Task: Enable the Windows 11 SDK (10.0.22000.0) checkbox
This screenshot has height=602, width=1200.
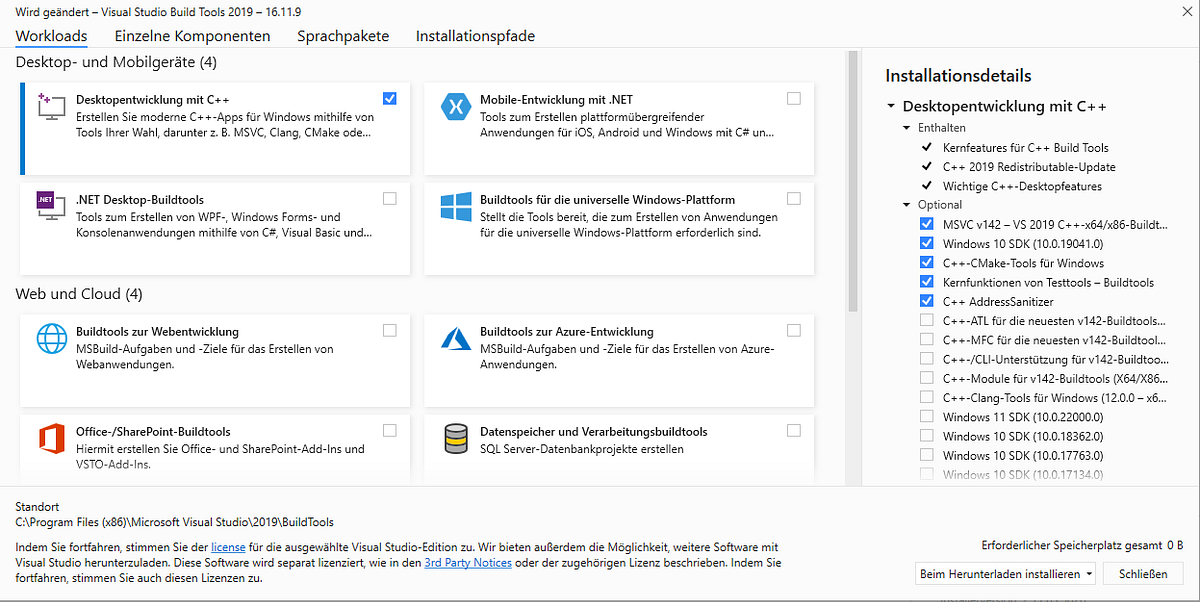Action: point(926,417)
